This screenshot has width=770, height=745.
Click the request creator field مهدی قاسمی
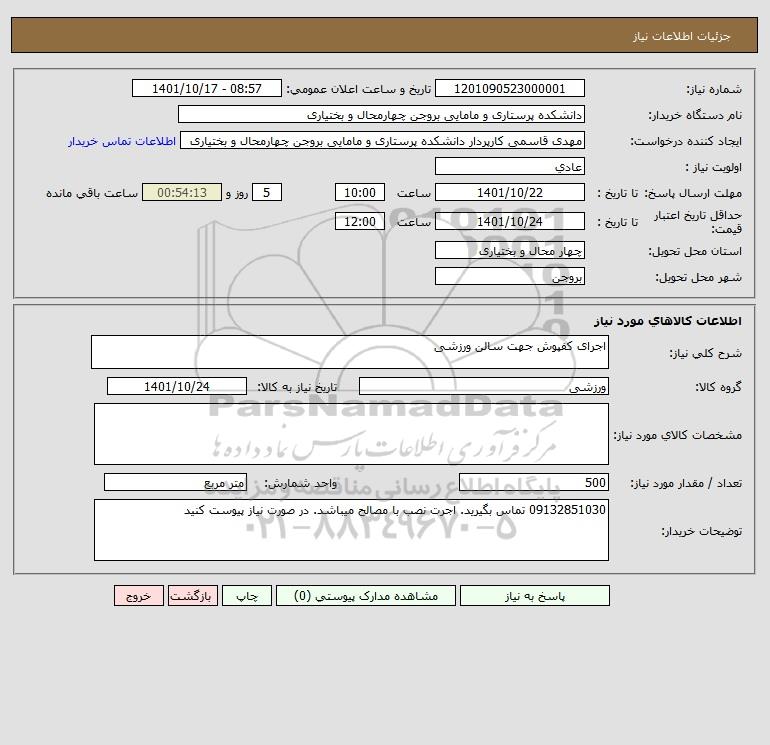383,140
